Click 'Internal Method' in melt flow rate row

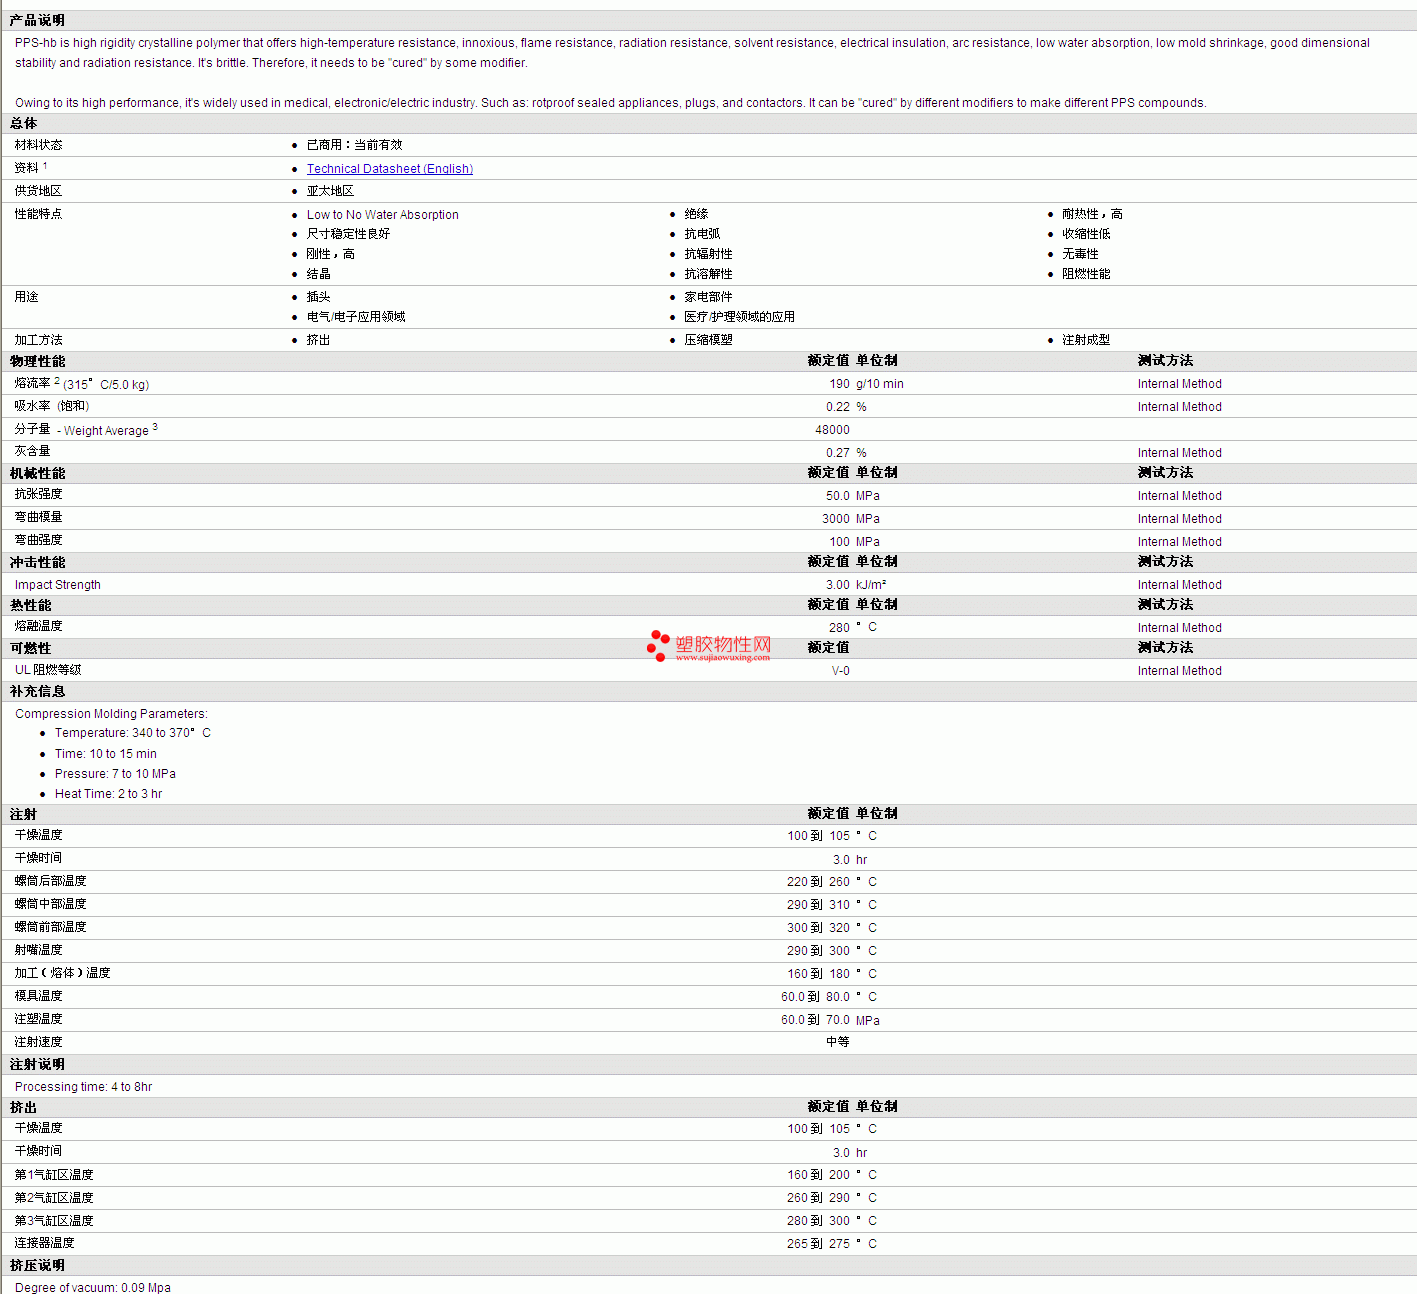click(x=1179, y=384)
